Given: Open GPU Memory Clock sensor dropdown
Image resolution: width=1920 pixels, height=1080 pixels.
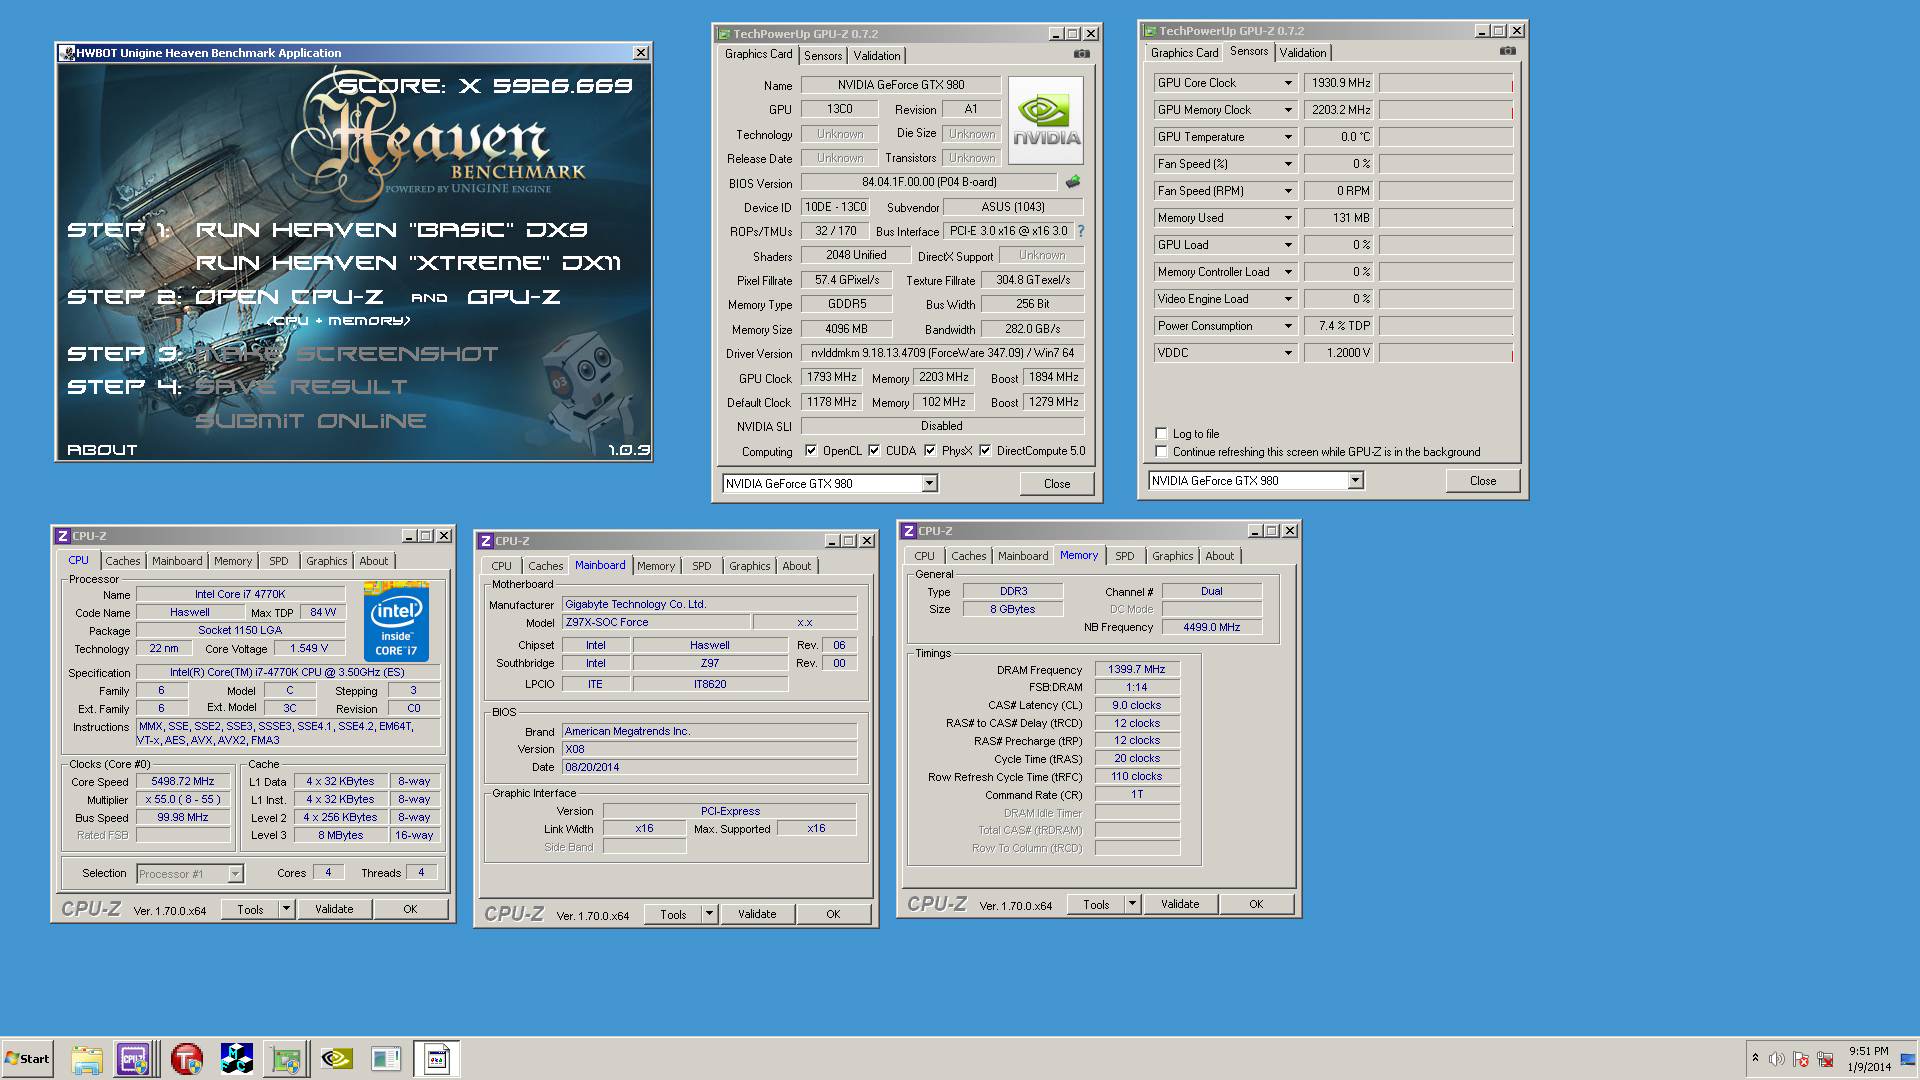Looking at the screenshot, I should 1287,110.
